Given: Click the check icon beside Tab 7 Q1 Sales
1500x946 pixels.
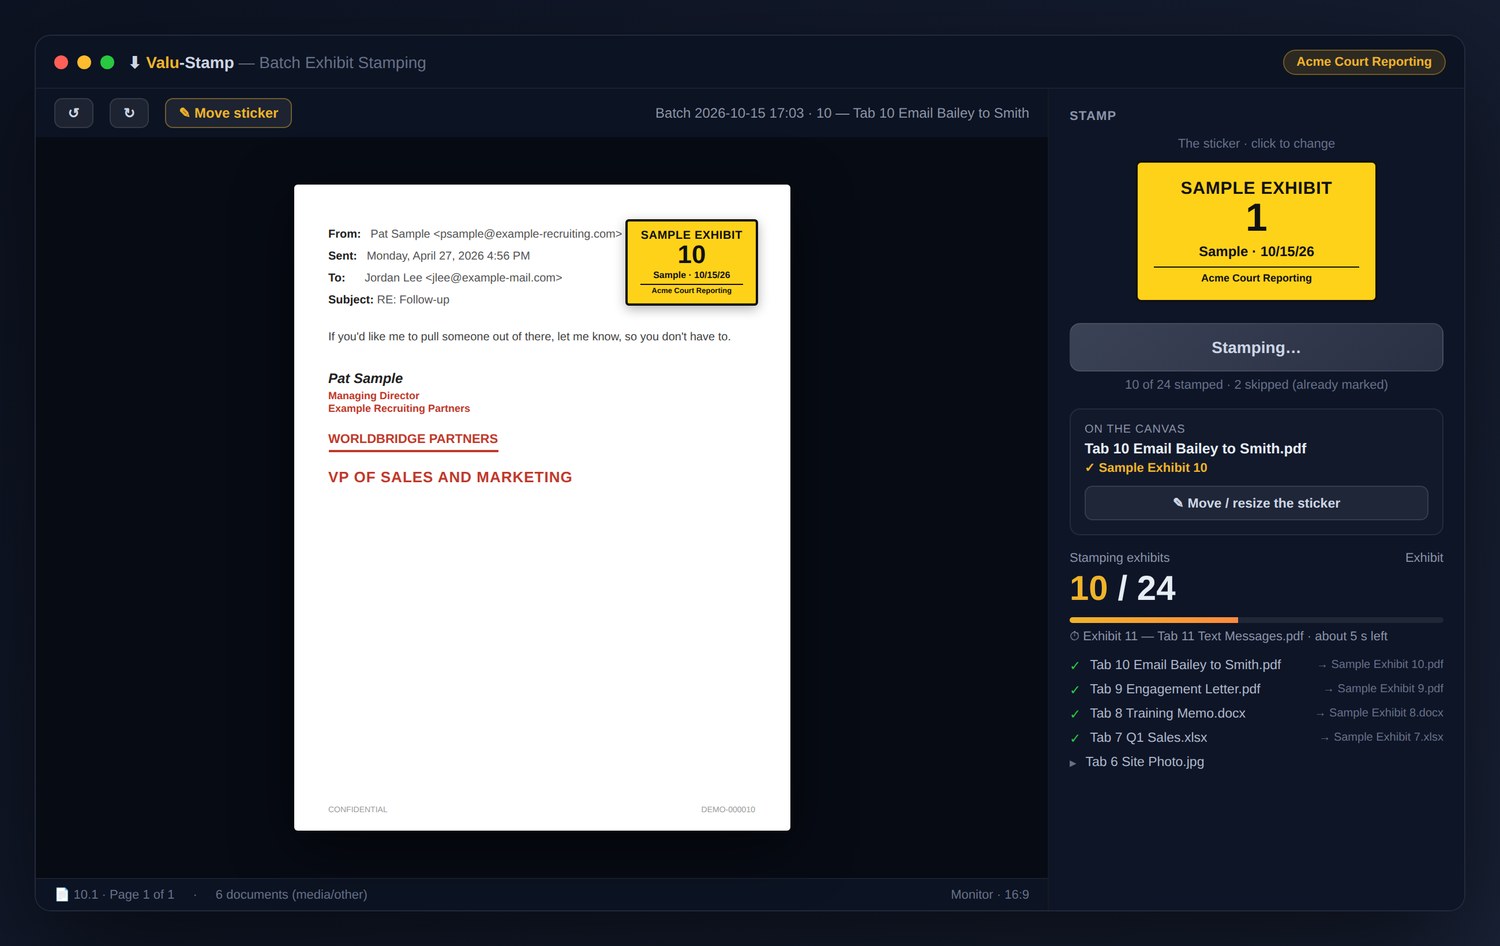Looking at the screenshot, I should point(1075,738).
